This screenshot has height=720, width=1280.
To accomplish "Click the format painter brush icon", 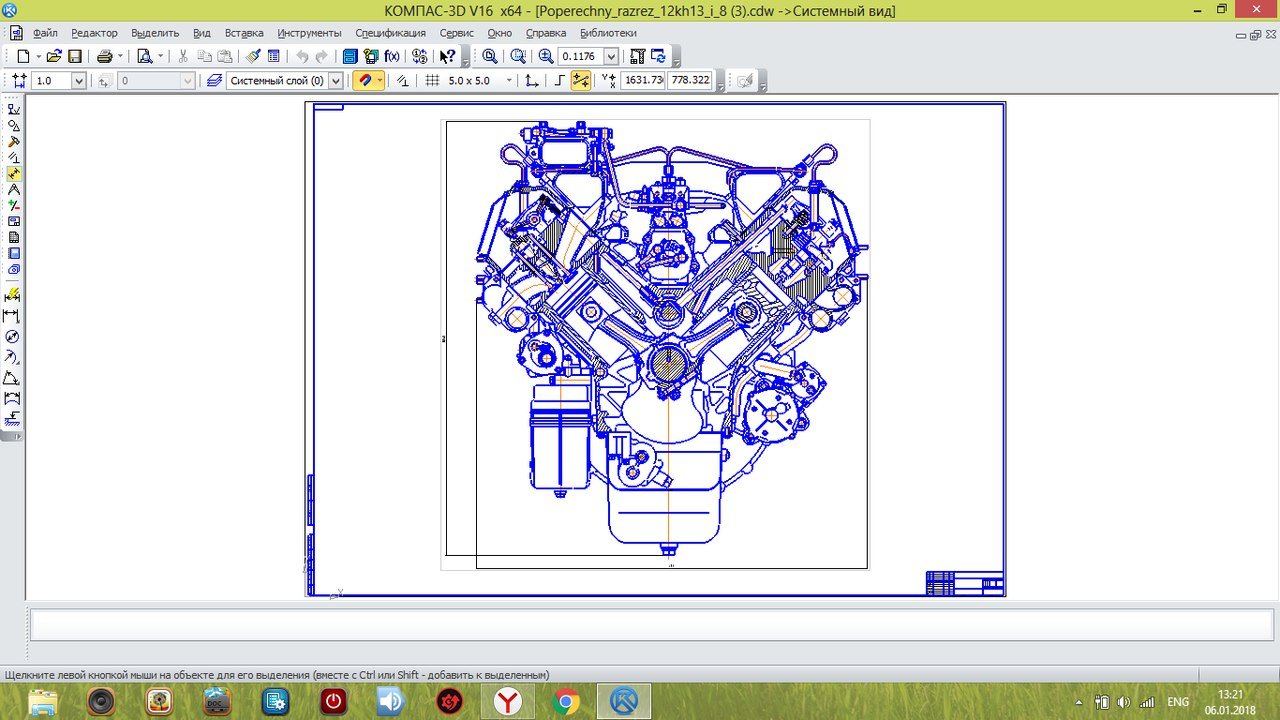I will (254, 57).
